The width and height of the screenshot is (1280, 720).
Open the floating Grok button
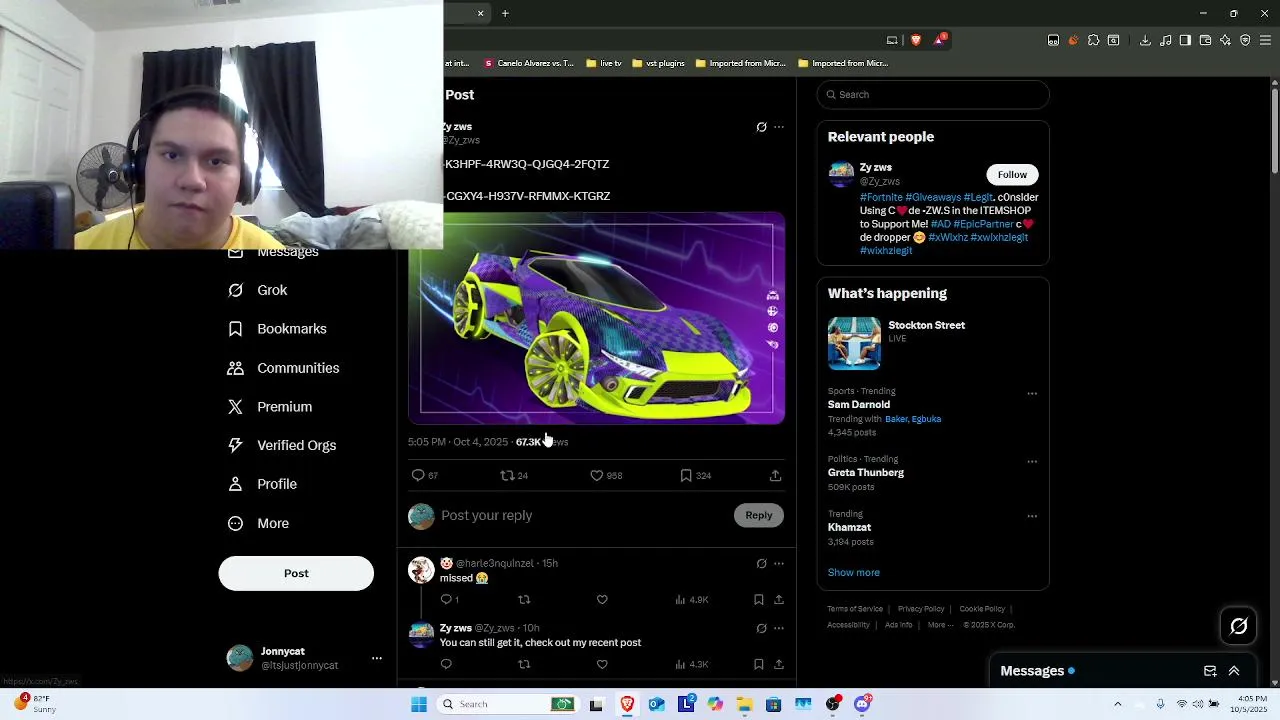[x=1239, y=627]
